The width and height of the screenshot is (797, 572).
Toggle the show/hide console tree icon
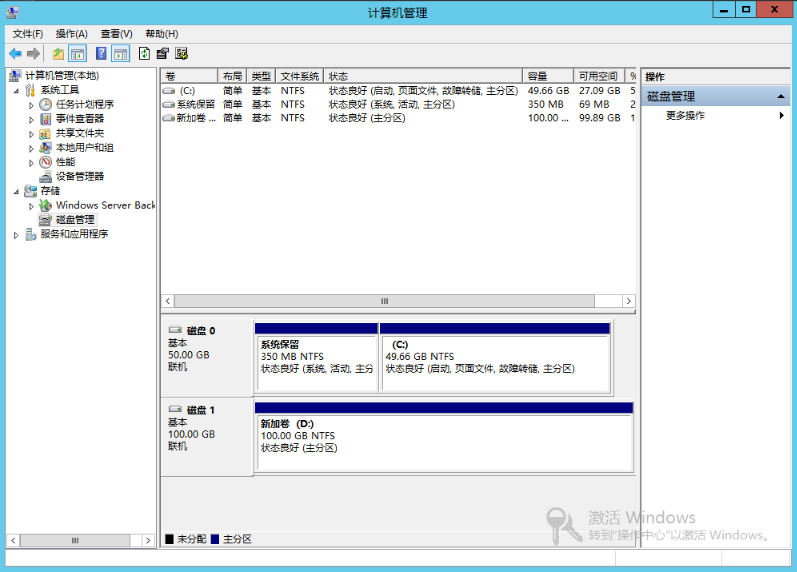[77, 53]
